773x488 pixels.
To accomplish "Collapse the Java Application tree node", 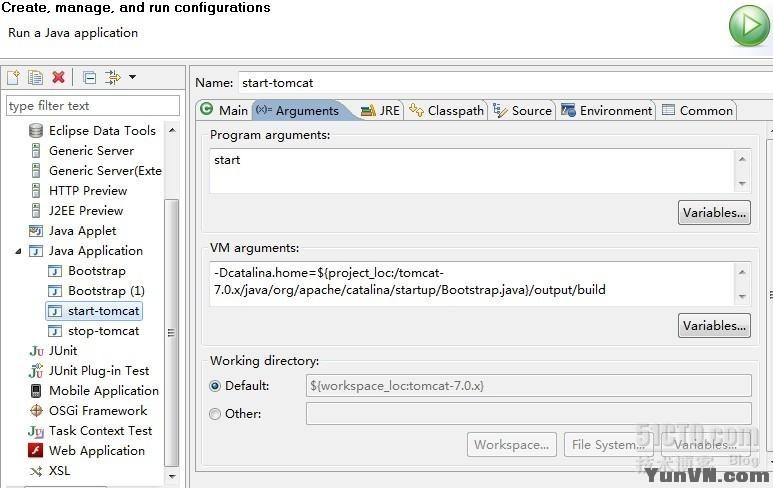I will pyautogui.click(x=18, y=251).
